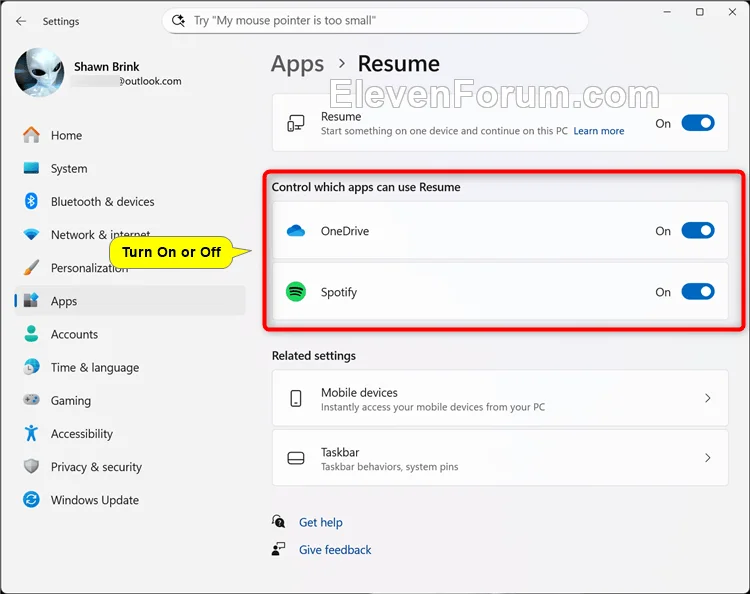Click Apps breadcrumb in header
The width and height of the screenshot is (750, 594).
(298, 64)
